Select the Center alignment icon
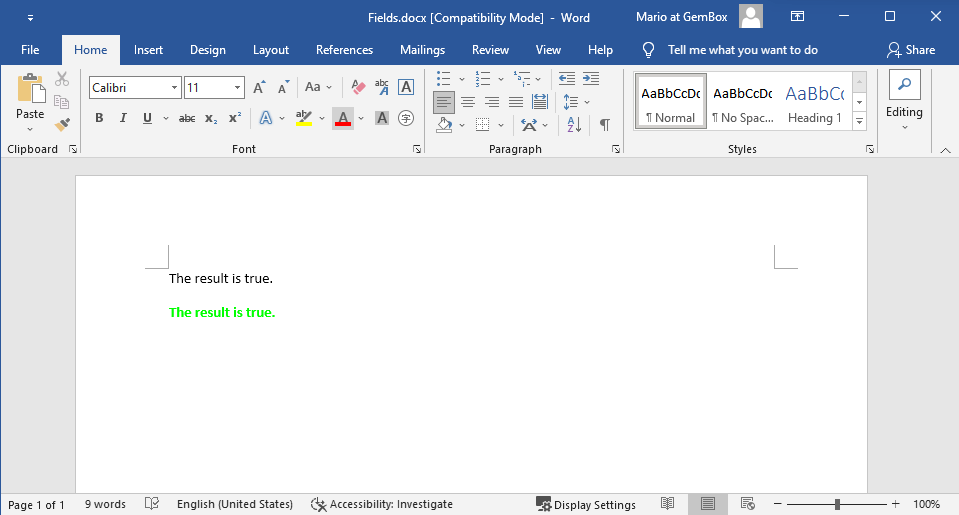Viewport: 959px width, 515px height. click(x=467, y=102)
